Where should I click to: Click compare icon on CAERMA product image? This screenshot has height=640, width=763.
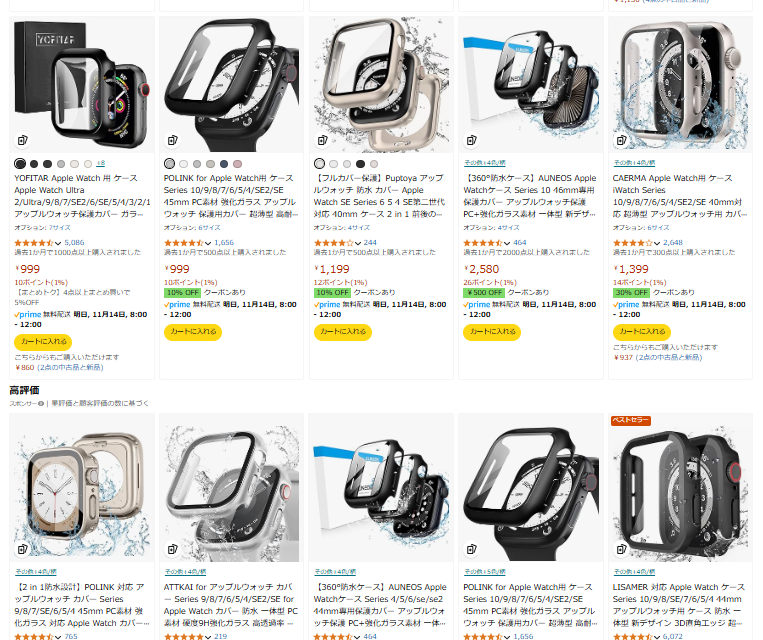click(x=621, y=140)
